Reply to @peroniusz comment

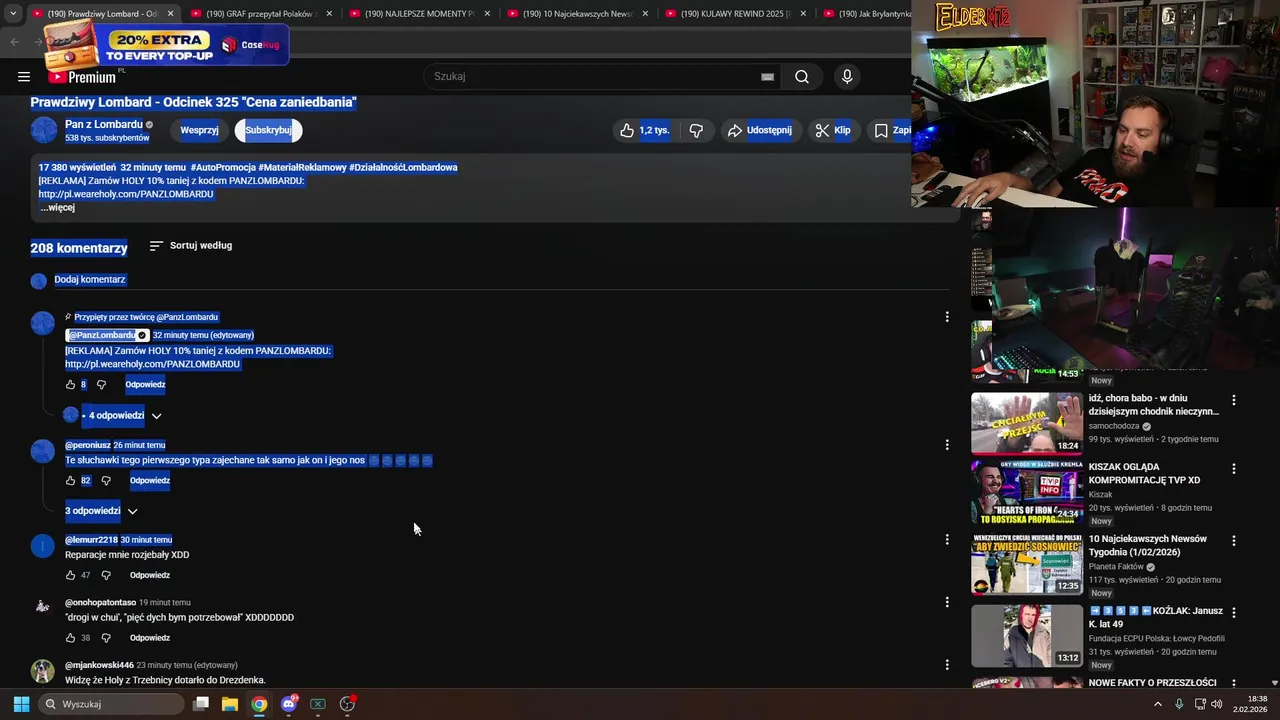pos(150,480)
